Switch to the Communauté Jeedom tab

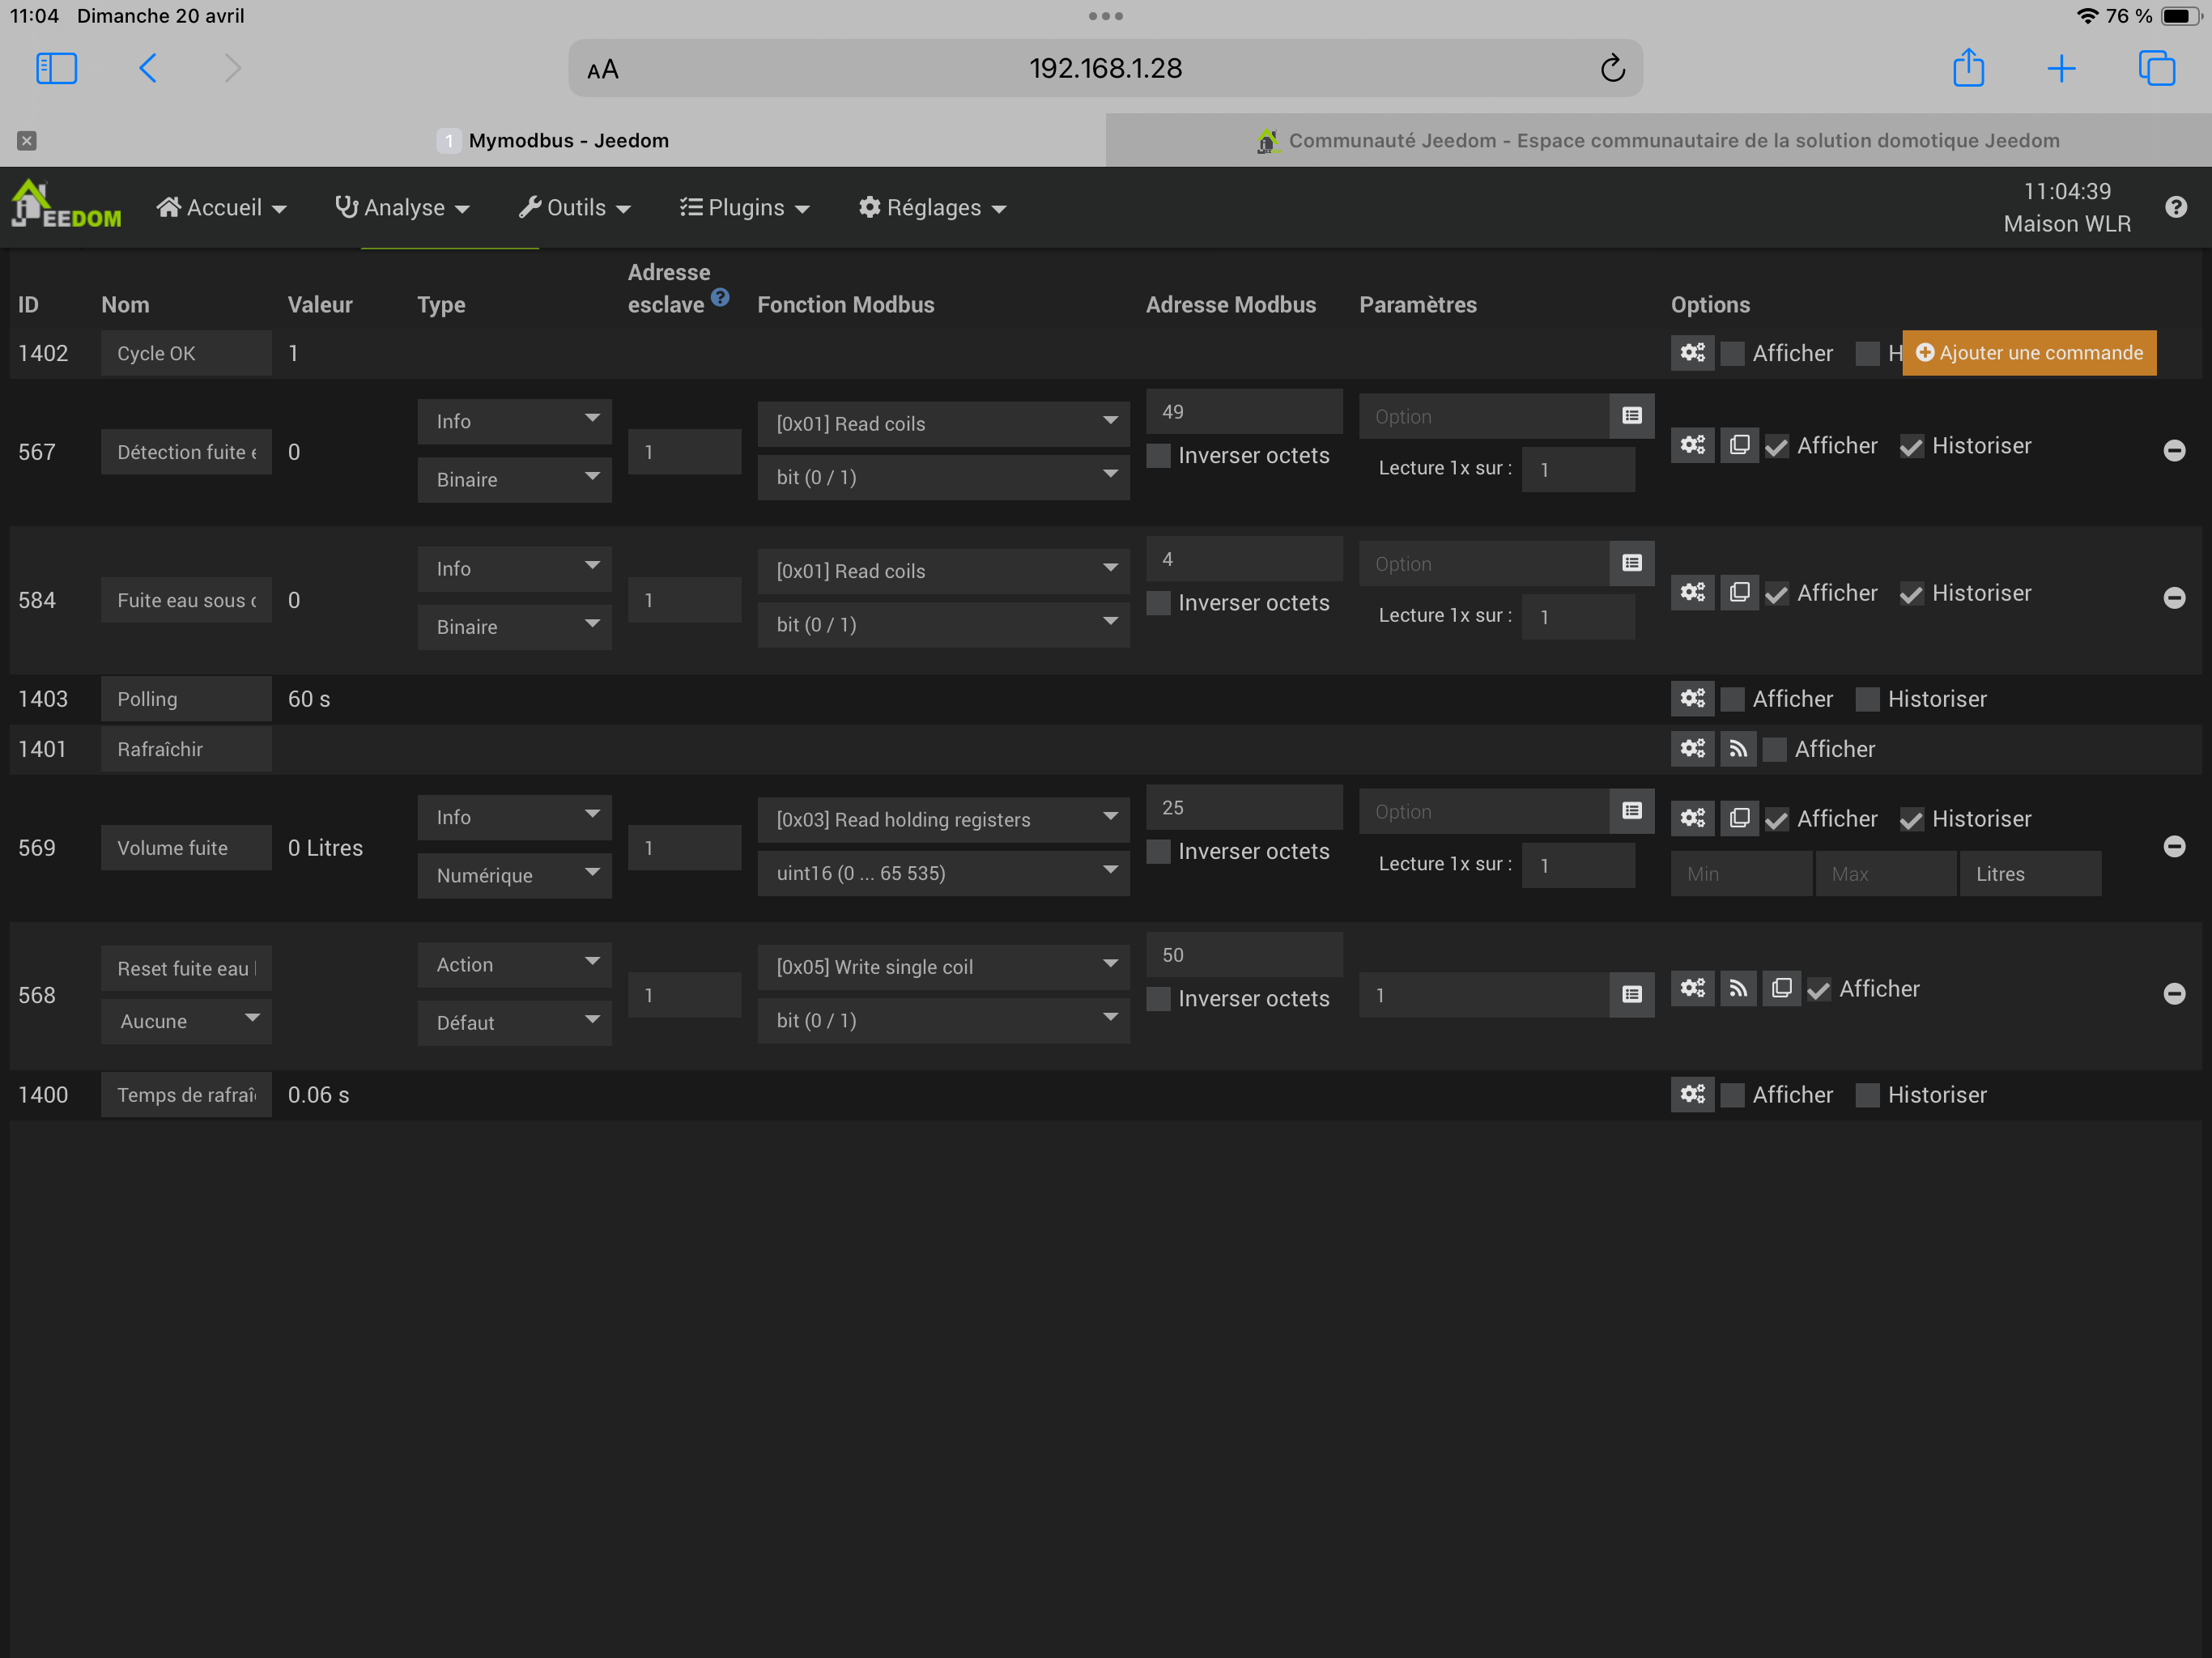pos(1658,141)
